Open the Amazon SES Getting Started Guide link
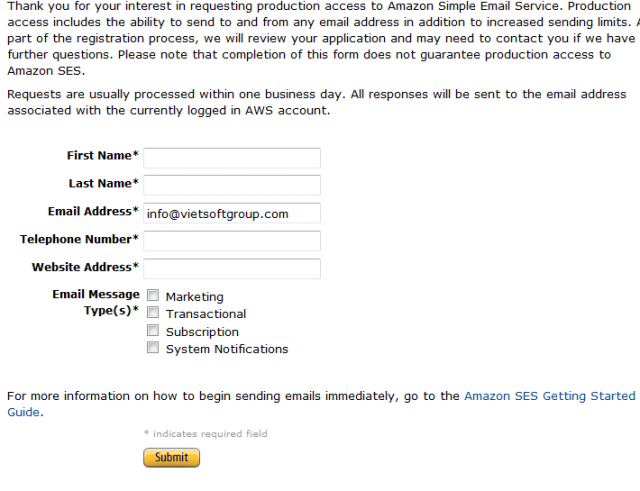640x491 pixels. click(x=549, y=396)
